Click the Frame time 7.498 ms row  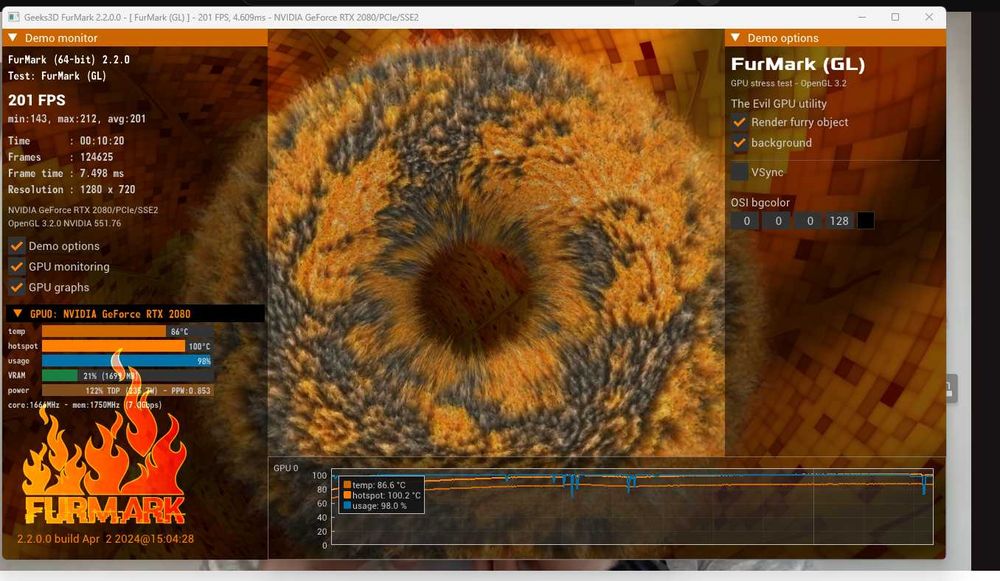[66, 173]
